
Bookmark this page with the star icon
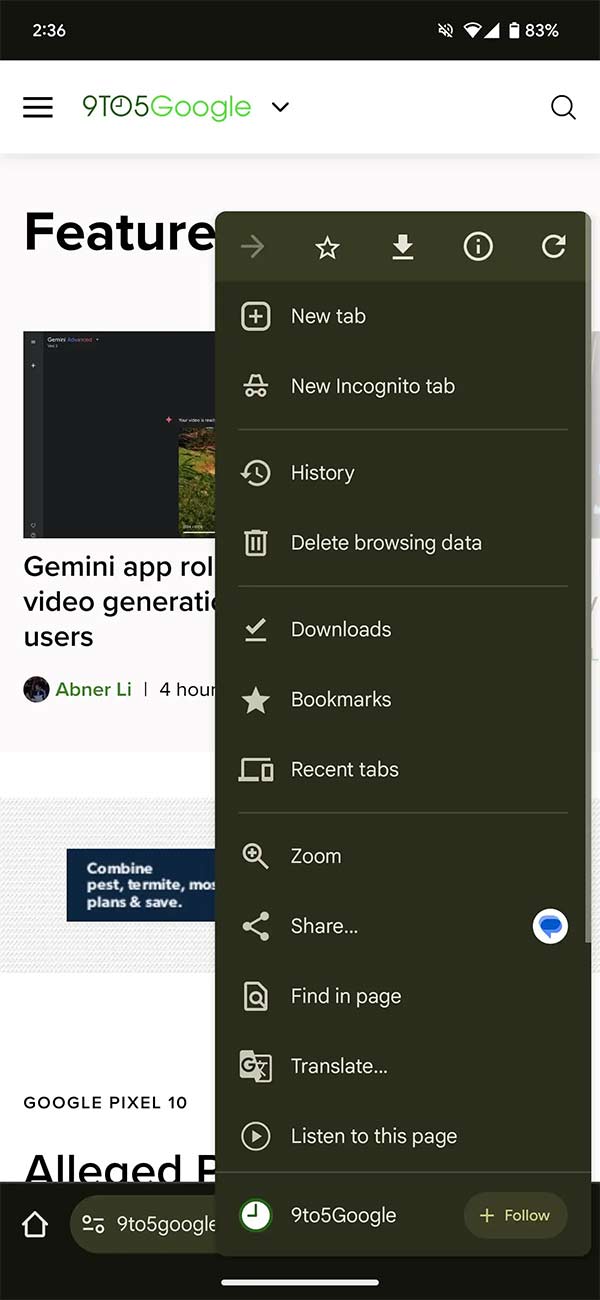(x=327, y=247)
